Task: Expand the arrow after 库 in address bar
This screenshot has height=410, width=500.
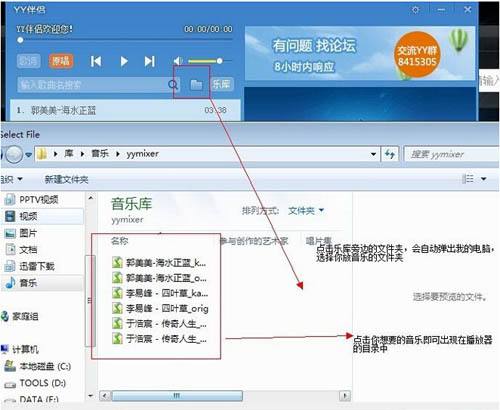Action: tap(82, 154)
